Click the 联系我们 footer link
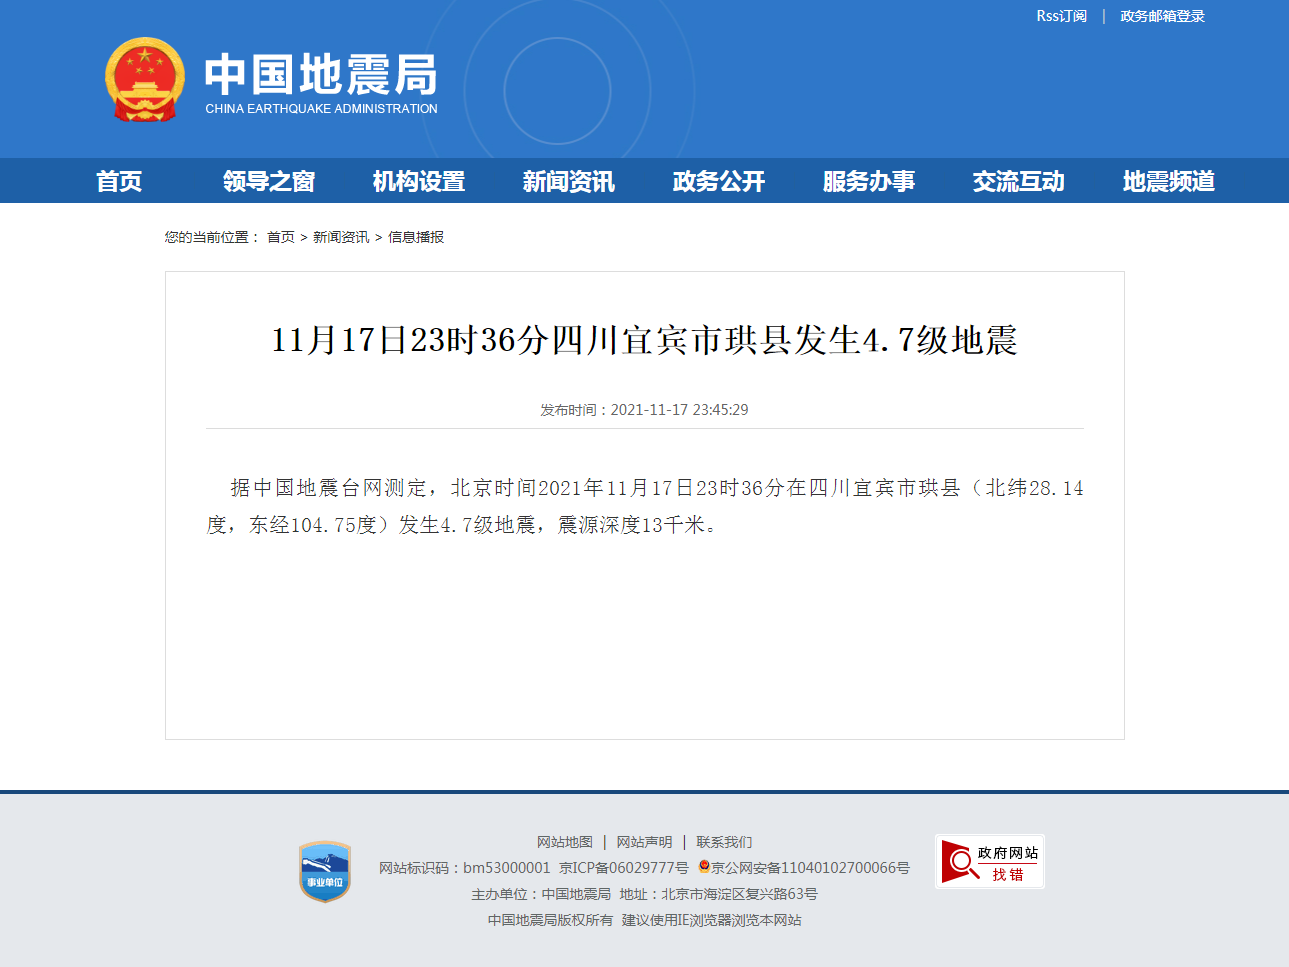Viewport: 1289px width, 967px height. 724,842
